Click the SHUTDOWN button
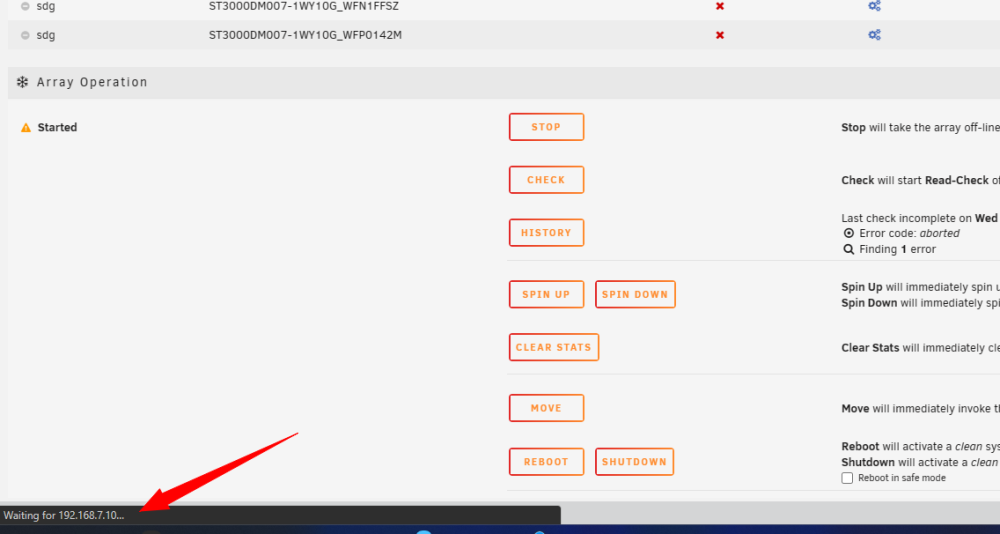 point(635,462)
